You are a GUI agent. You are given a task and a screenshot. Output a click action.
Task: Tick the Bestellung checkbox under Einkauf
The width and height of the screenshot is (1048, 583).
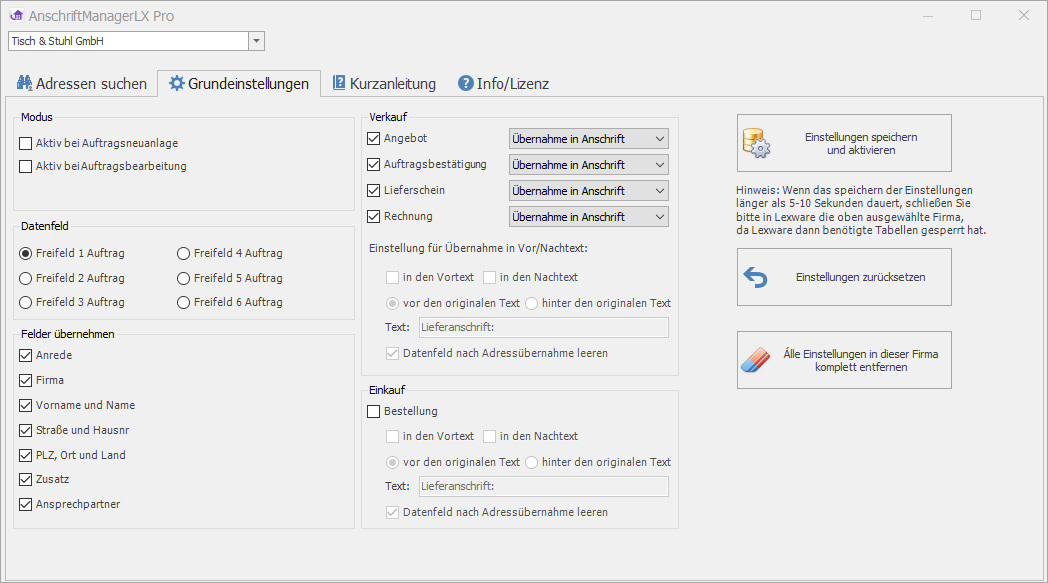(375, 411)
